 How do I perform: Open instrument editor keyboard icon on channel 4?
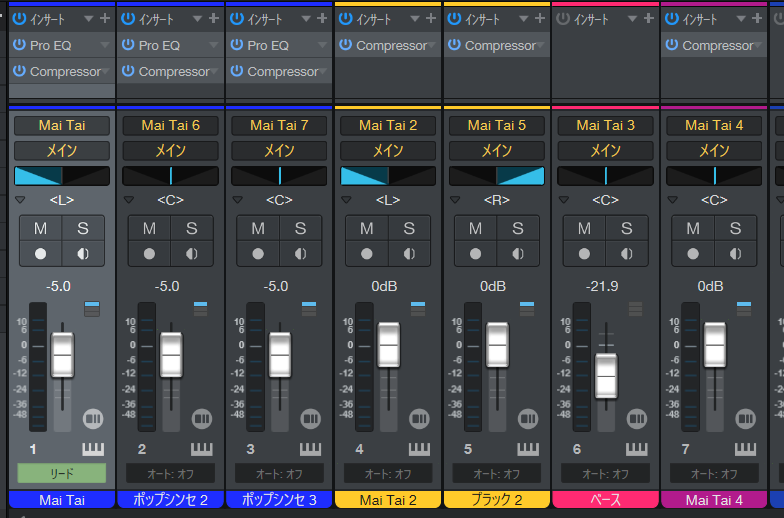(x=419, y=449)
